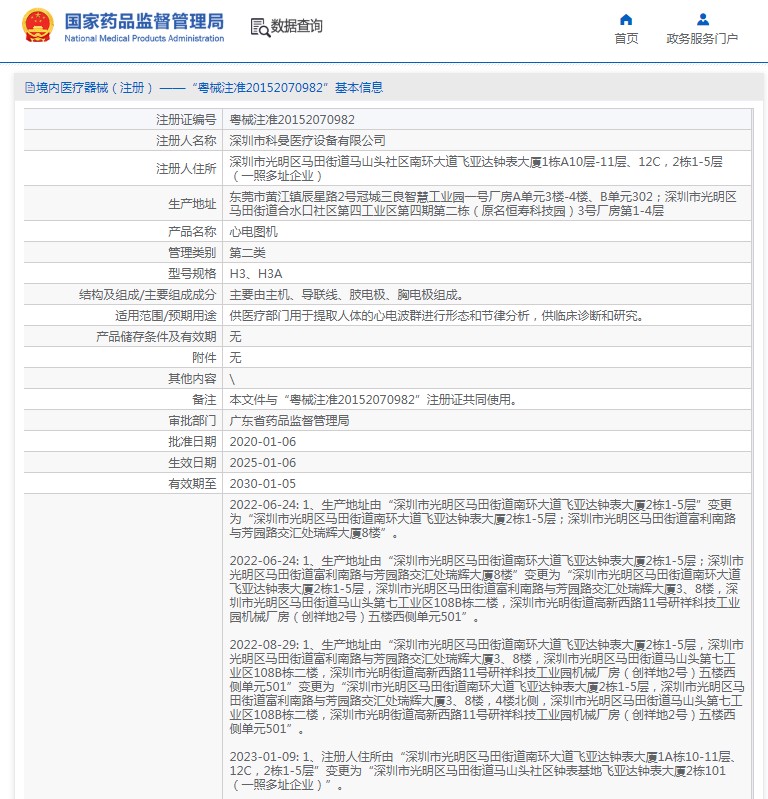
Task: Click the 批准日期 label
Action: [x=192, y=441]
